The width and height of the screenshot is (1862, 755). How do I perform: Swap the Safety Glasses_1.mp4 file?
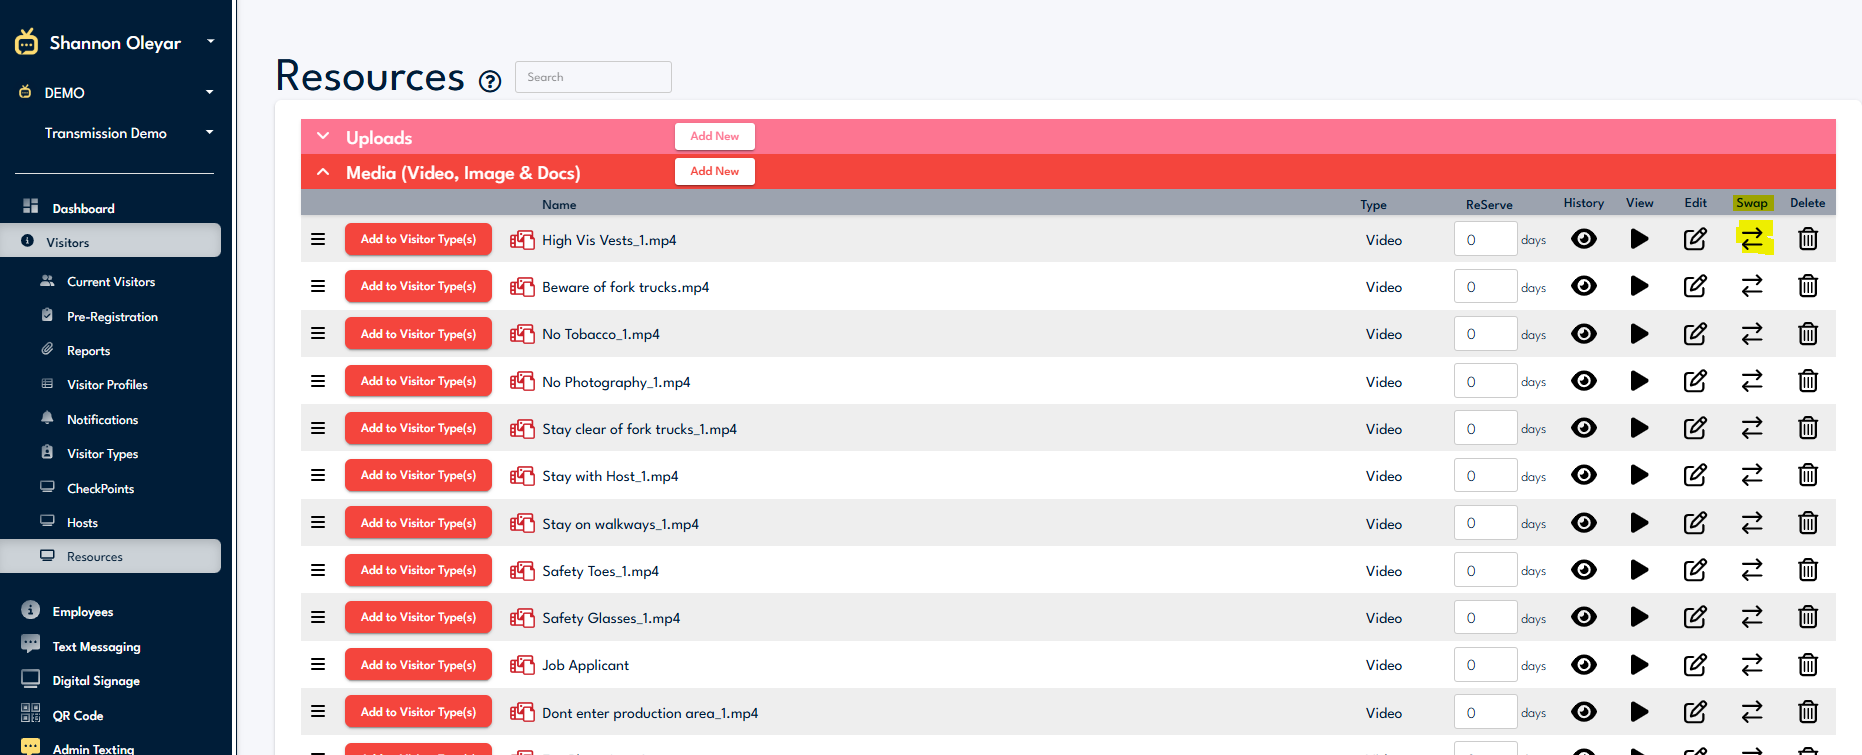1752,617
